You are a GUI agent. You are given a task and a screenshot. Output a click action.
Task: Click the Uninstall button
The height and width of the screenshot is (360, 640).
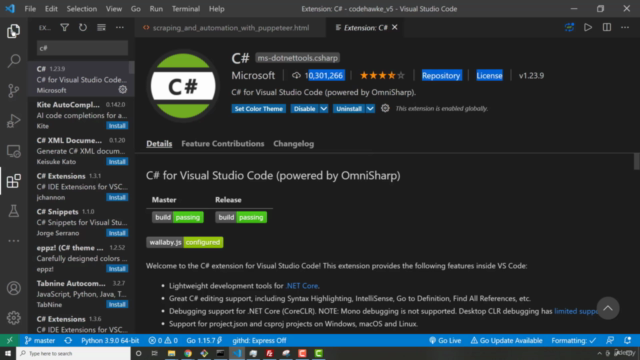click(349, 109)
